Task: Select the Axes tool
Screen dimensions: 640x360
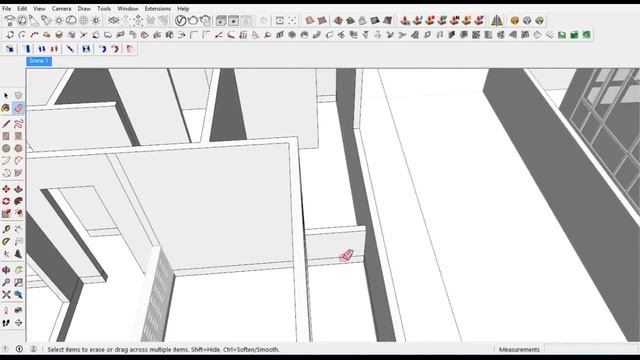Action: (x=6, y=254)
